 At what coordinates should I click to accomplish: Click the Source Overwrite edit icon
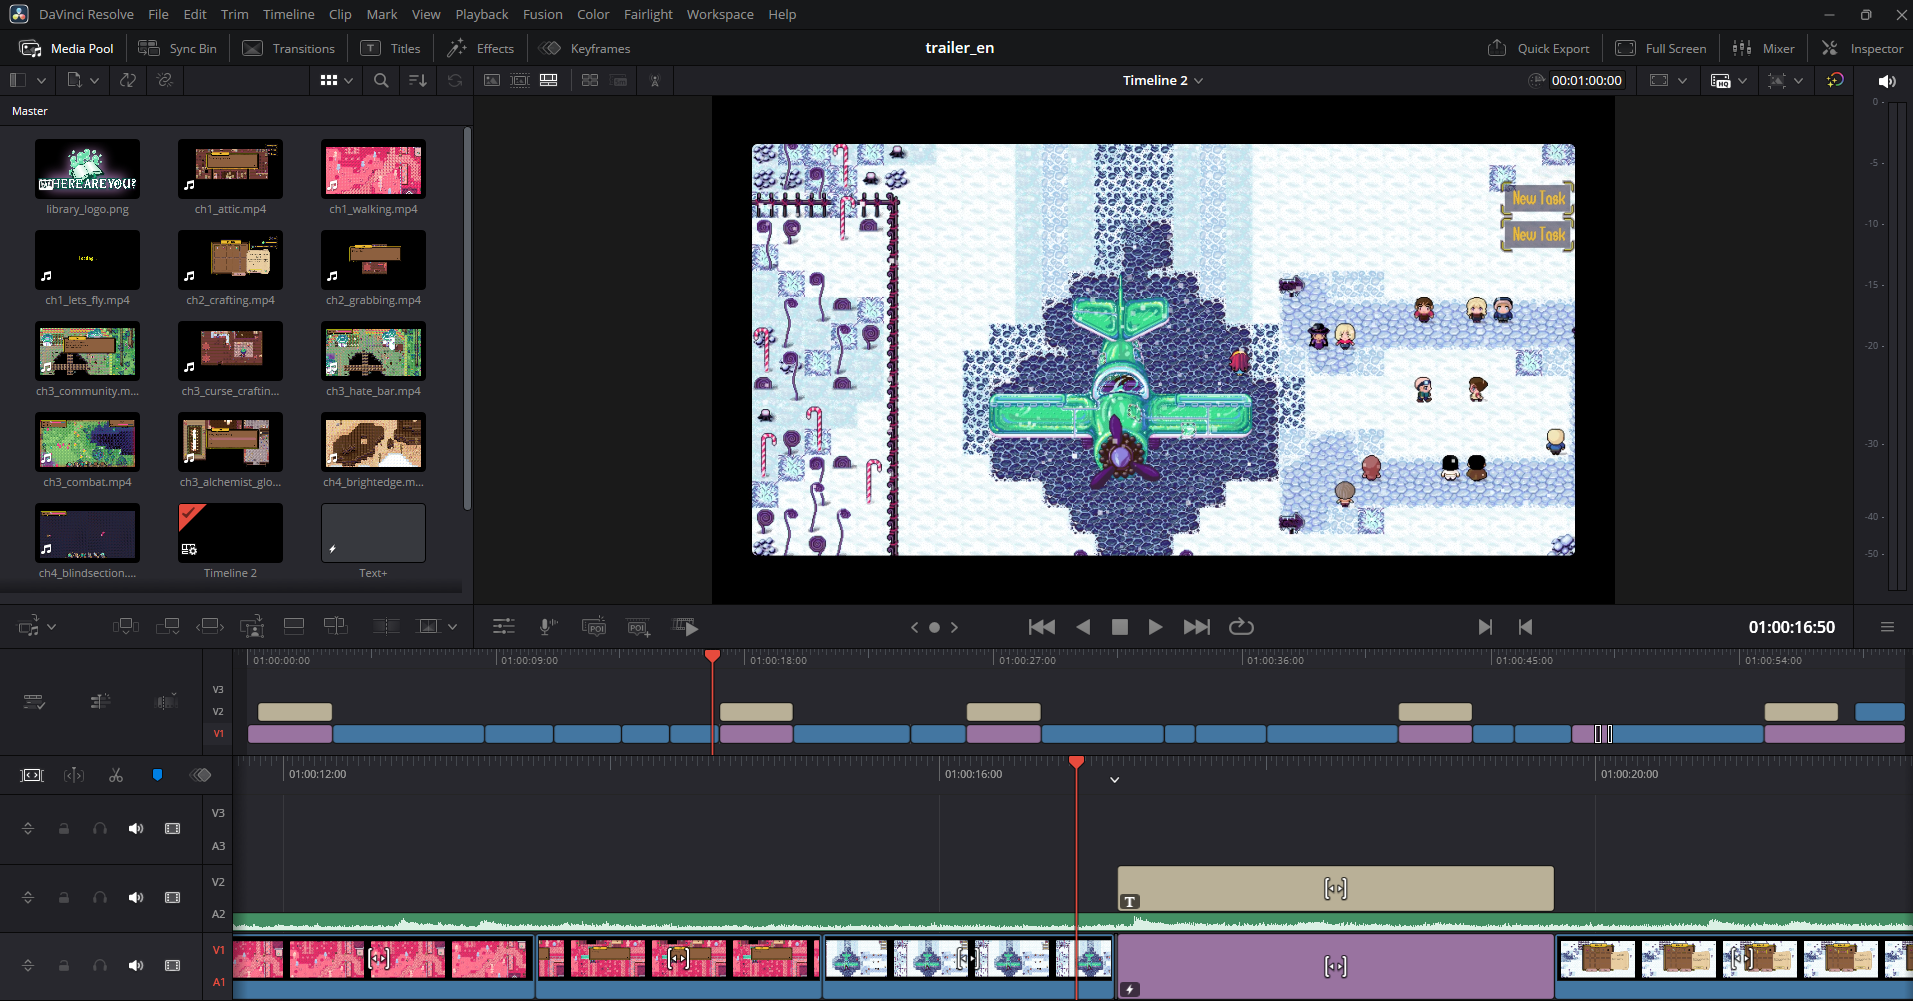[336, 627]
